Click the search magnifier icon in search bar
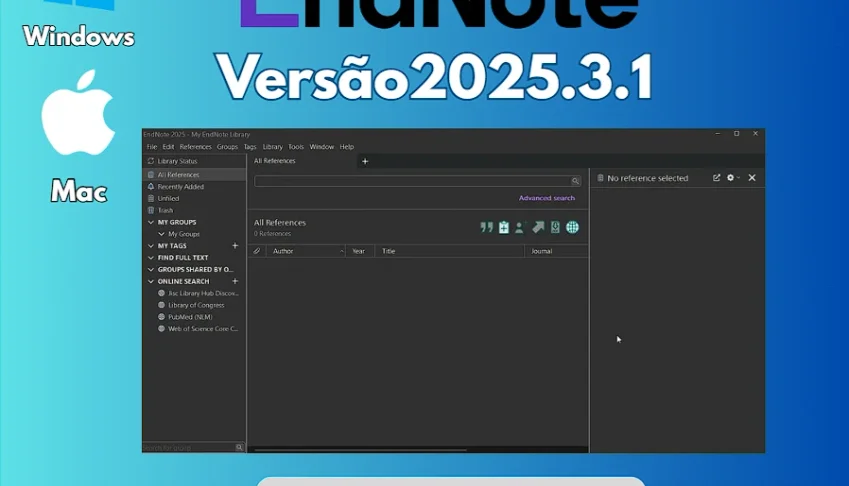Viewport: 849px width, 486px height. click(x=575, y=181)
